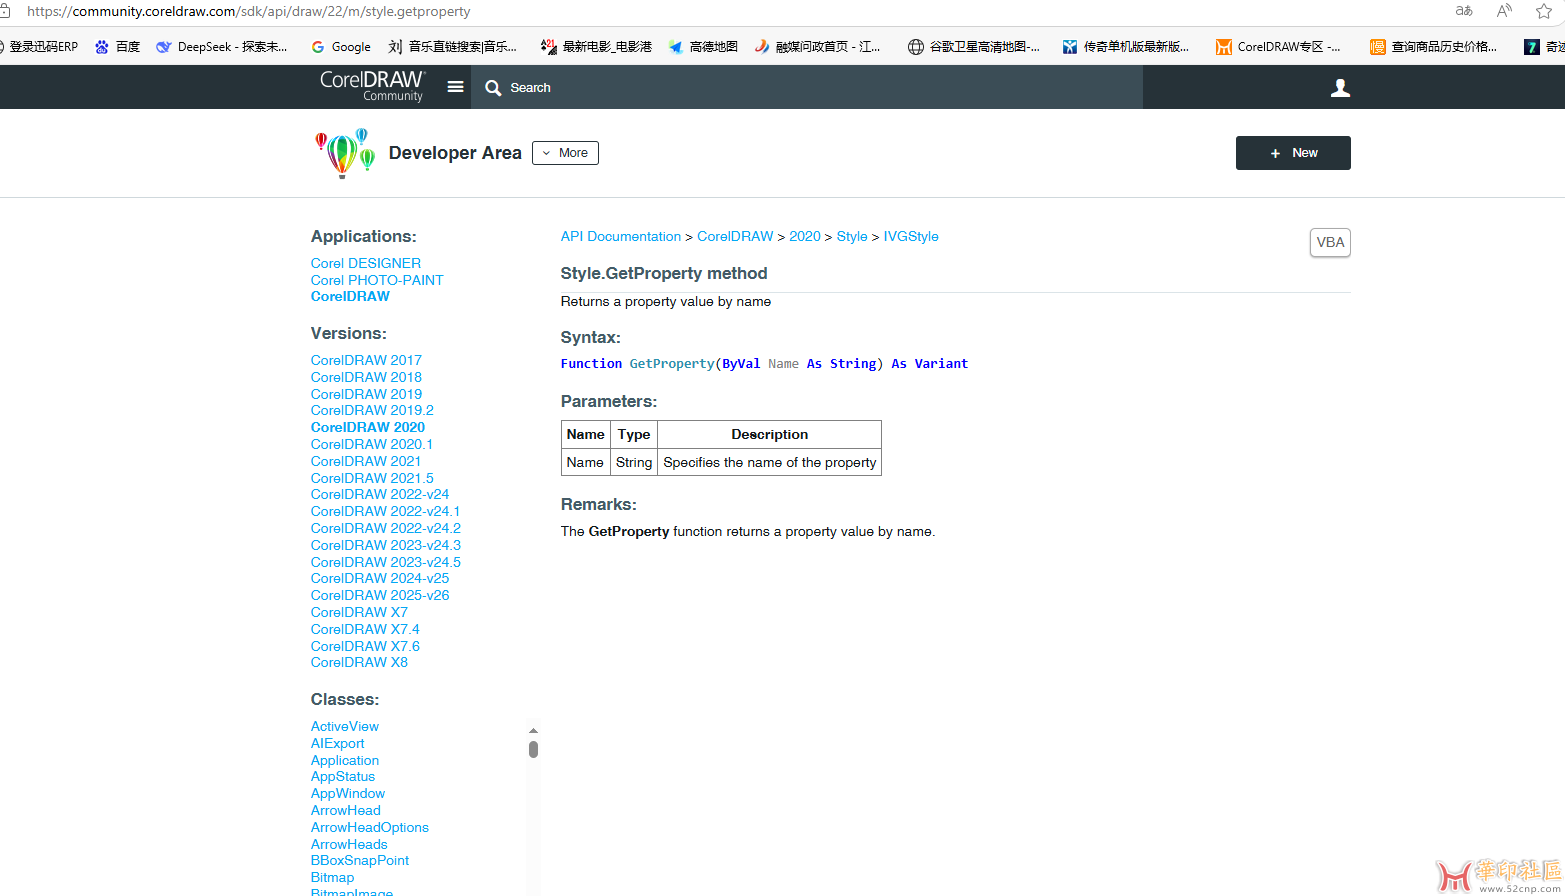The width and height of the screenshot is (1565, 896).
Task: Open the IVGStyle breadcrumb link
Action: pos(911,237)
